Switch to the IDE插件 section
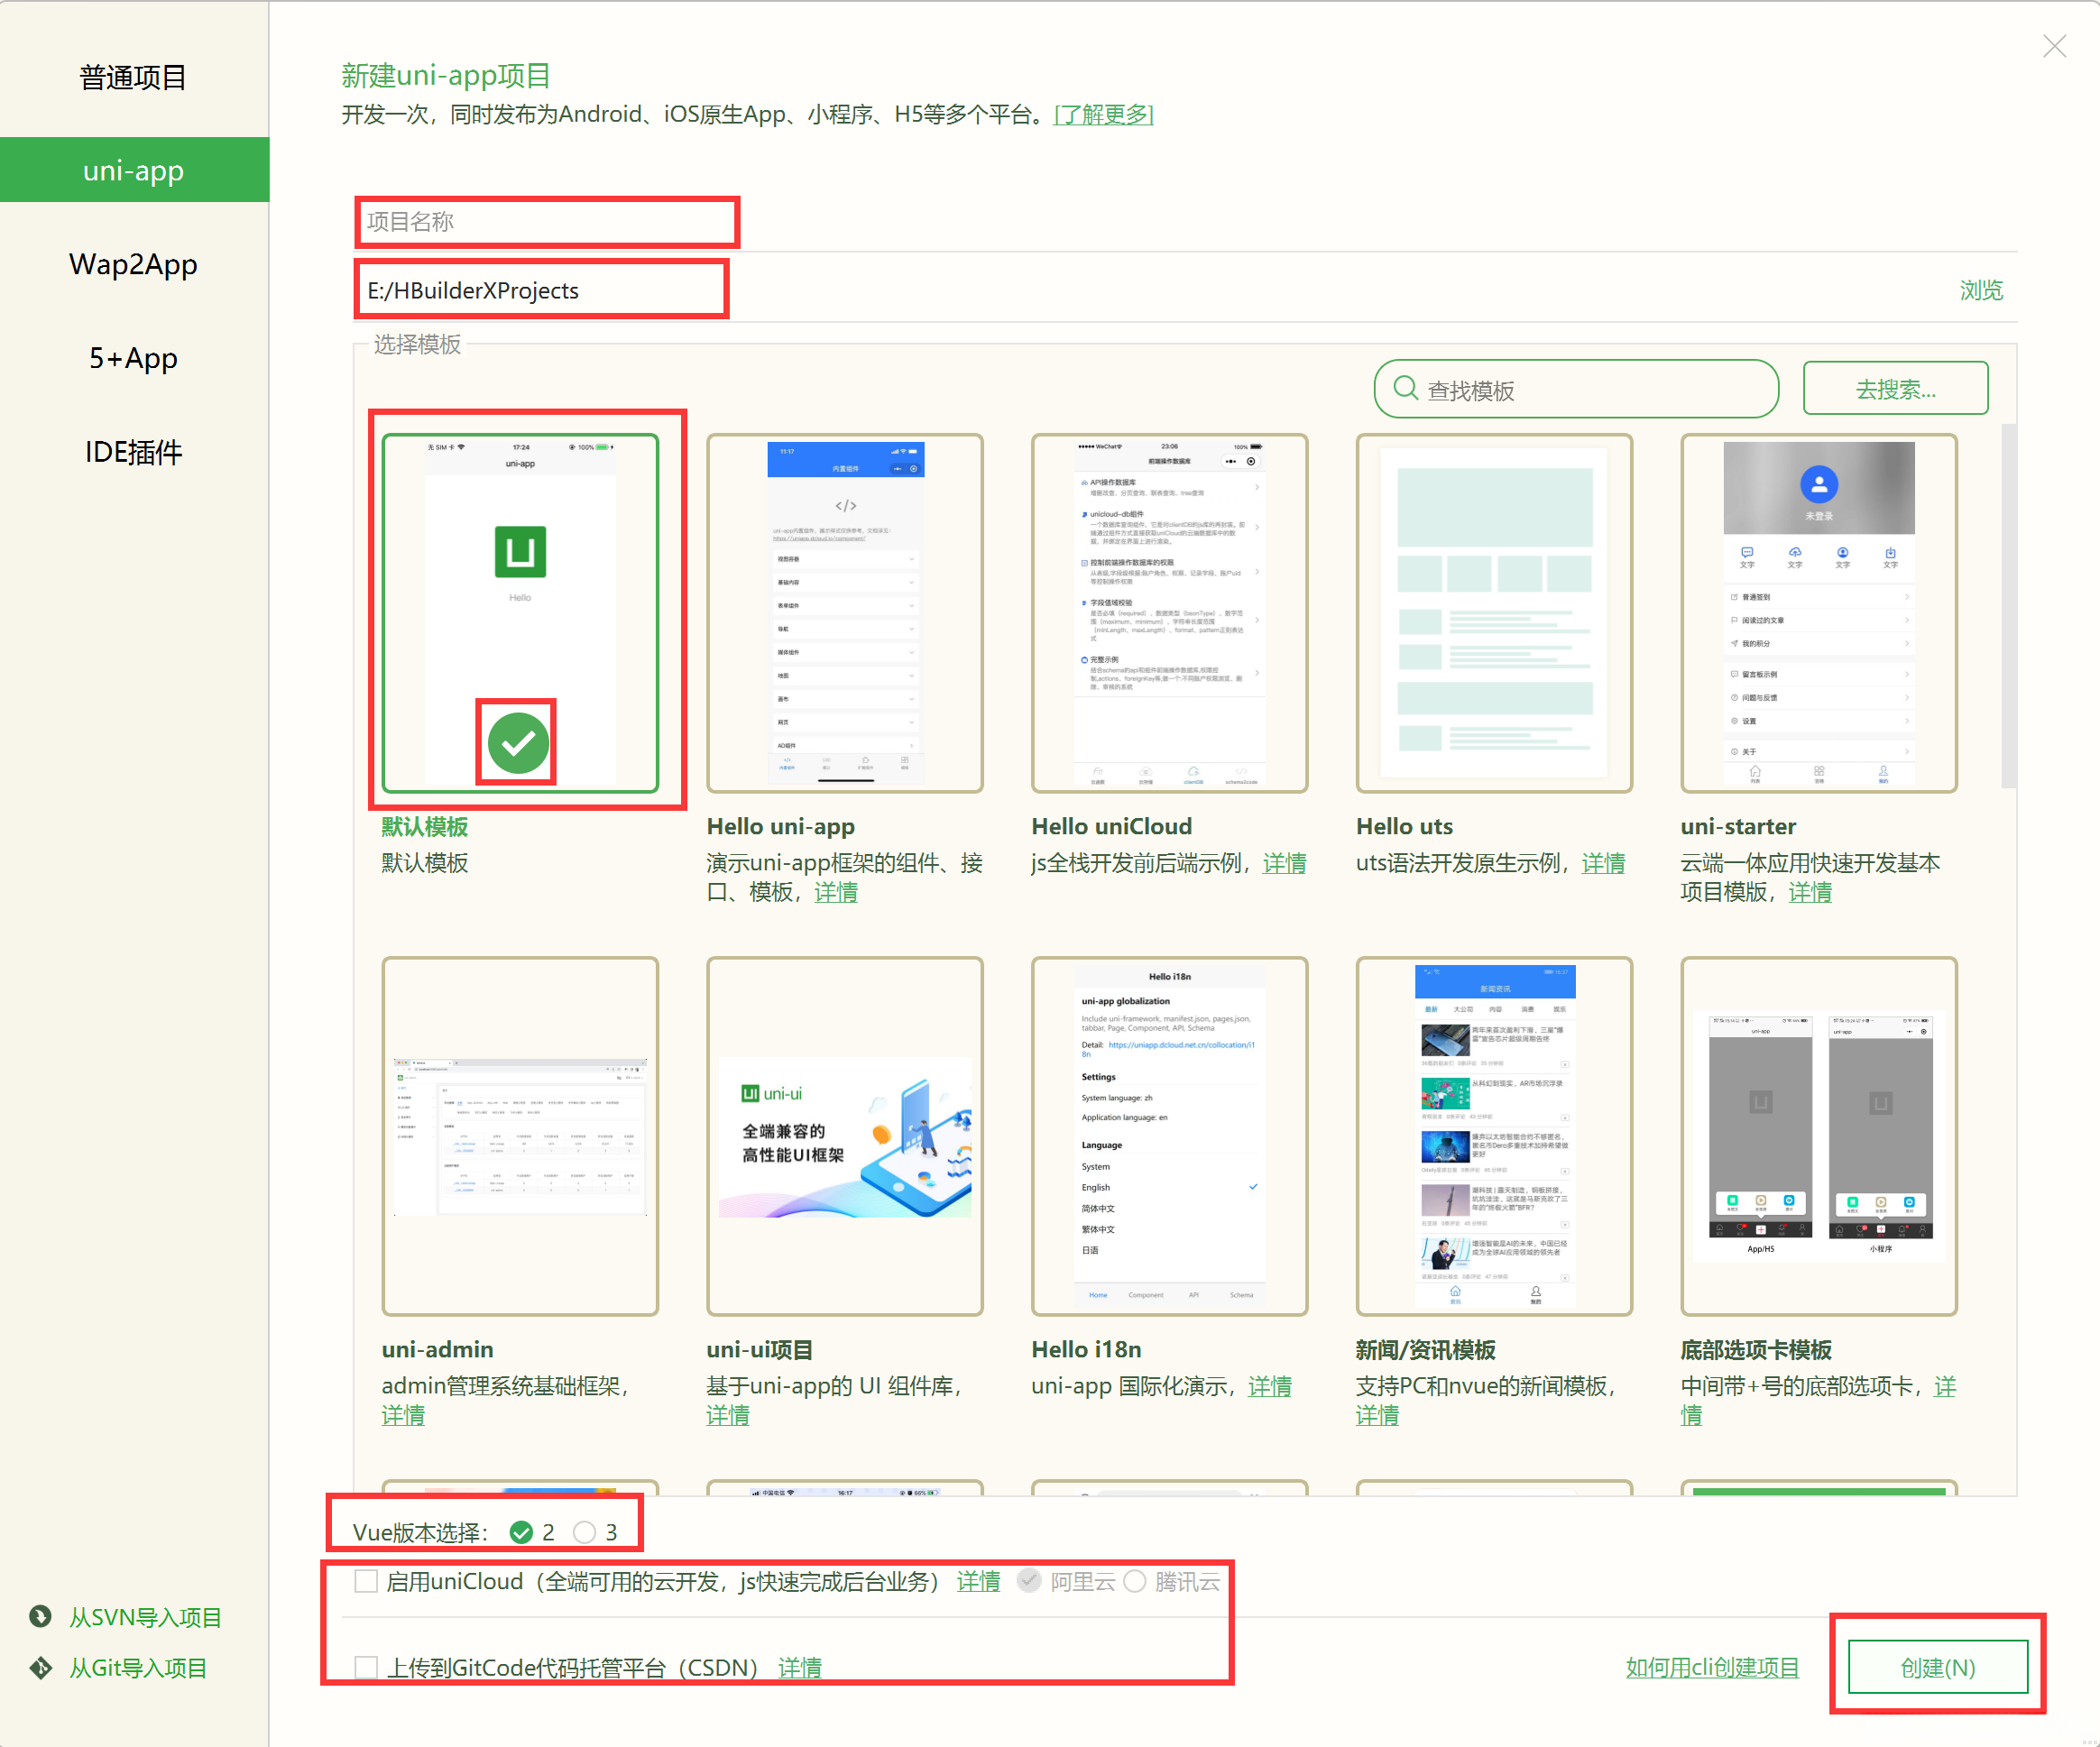This screenshot has width=2100, height=1747. [x=133, y=452]
